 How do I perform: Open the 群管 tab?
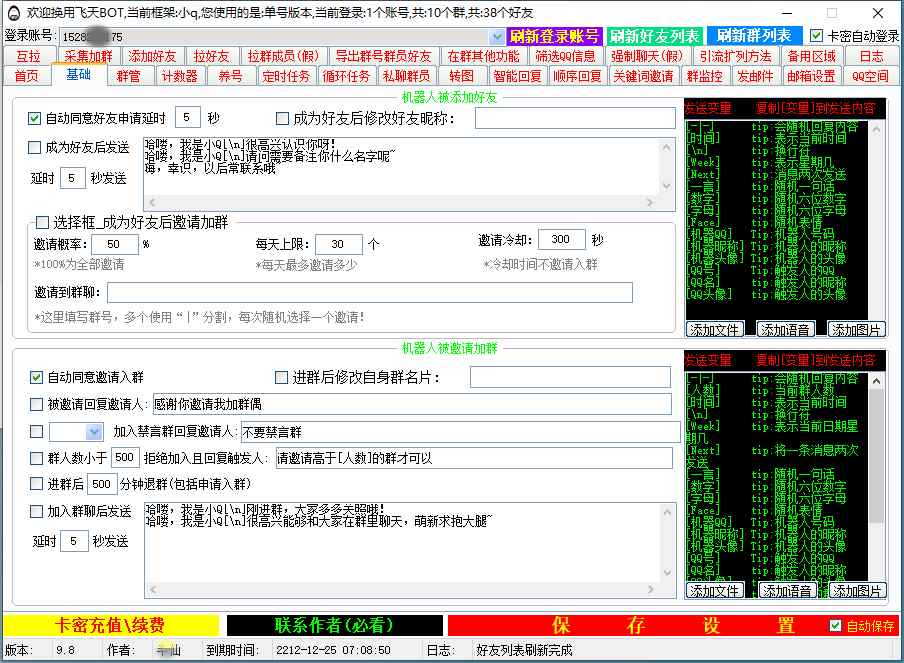click(x=129, y=76)
